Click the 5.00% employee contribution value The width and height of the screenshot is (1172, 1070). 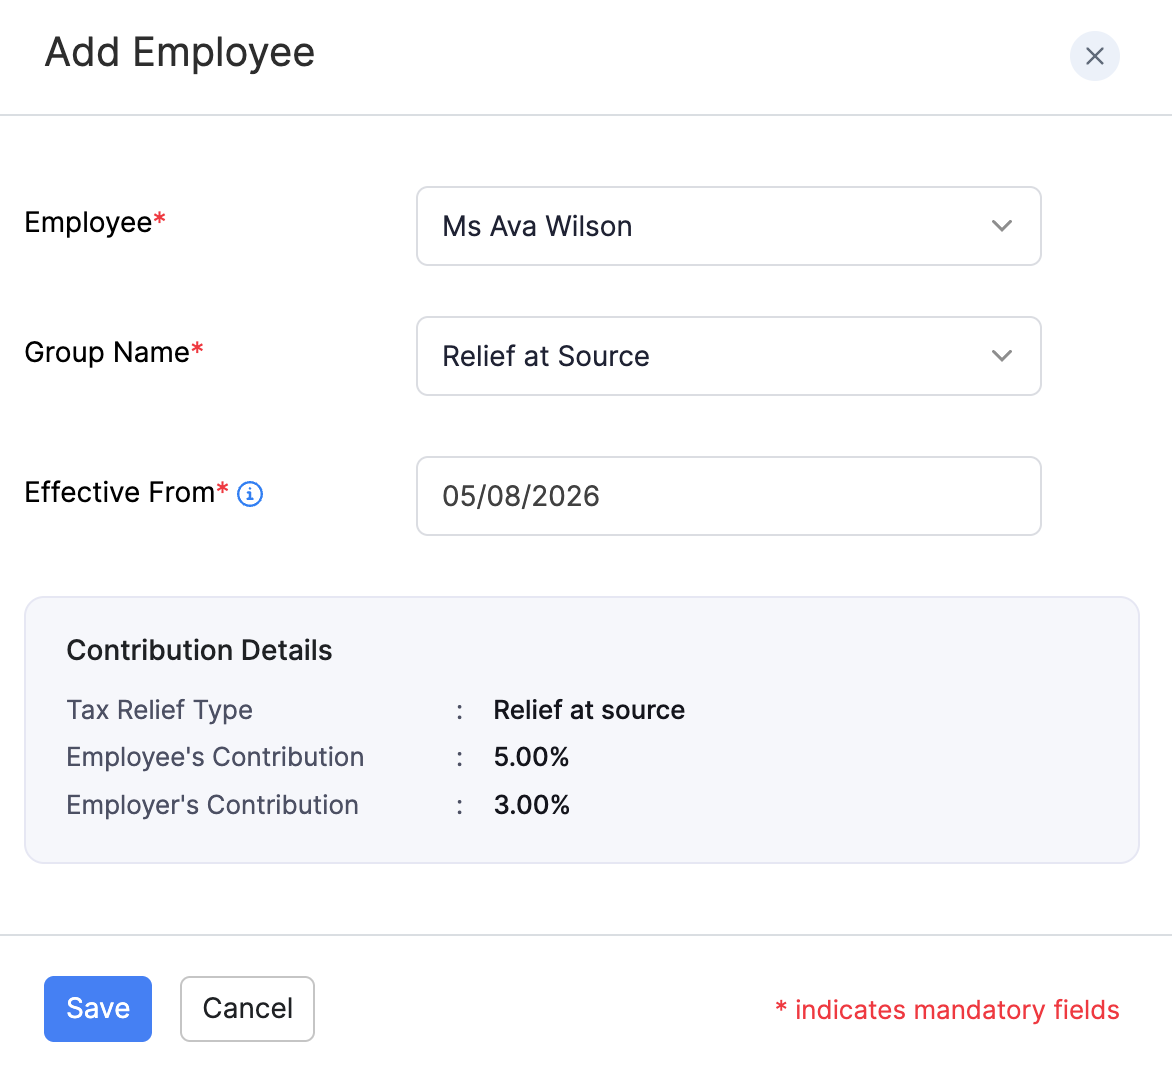click(531, 757)
